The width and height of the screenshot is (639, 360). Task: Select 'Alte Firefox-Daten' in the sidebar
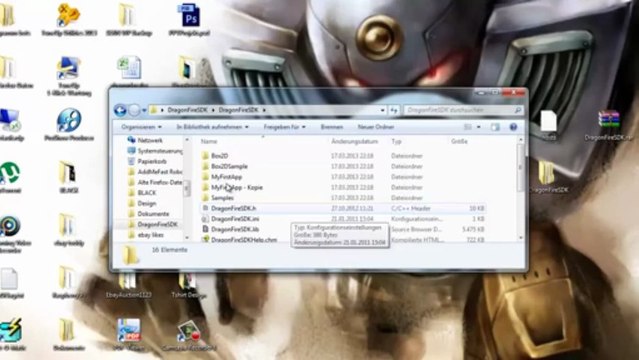tap(155, 182)
